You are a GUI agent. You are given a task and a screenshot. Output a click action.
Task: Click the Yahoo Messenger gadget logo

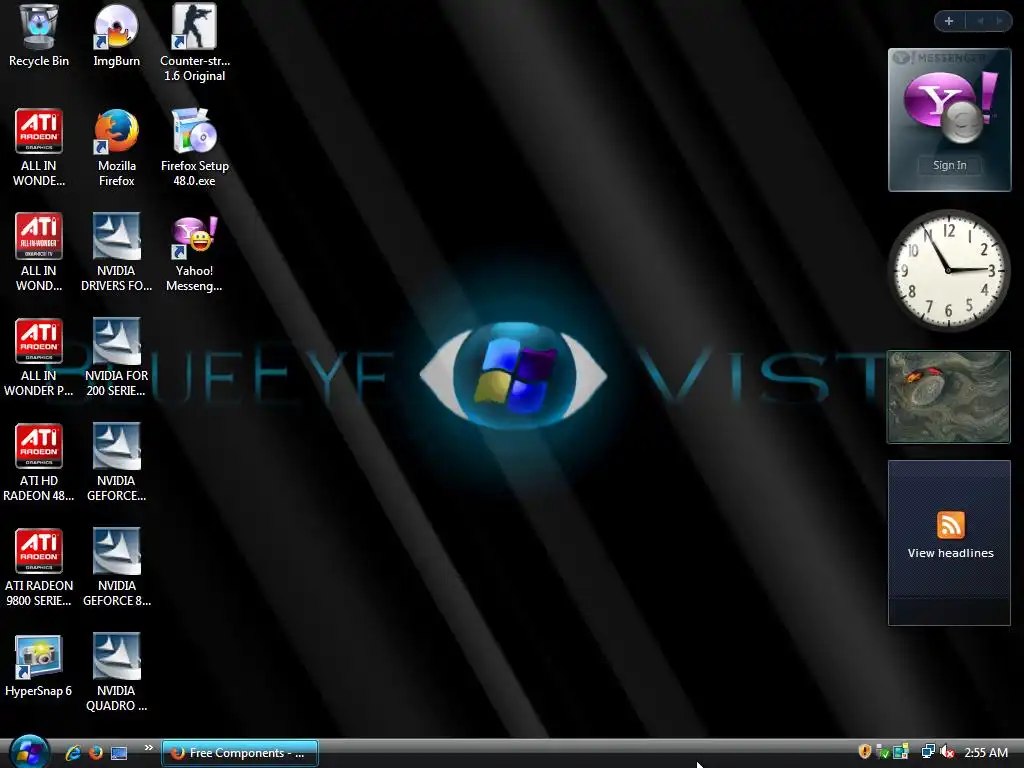point(950,106)
